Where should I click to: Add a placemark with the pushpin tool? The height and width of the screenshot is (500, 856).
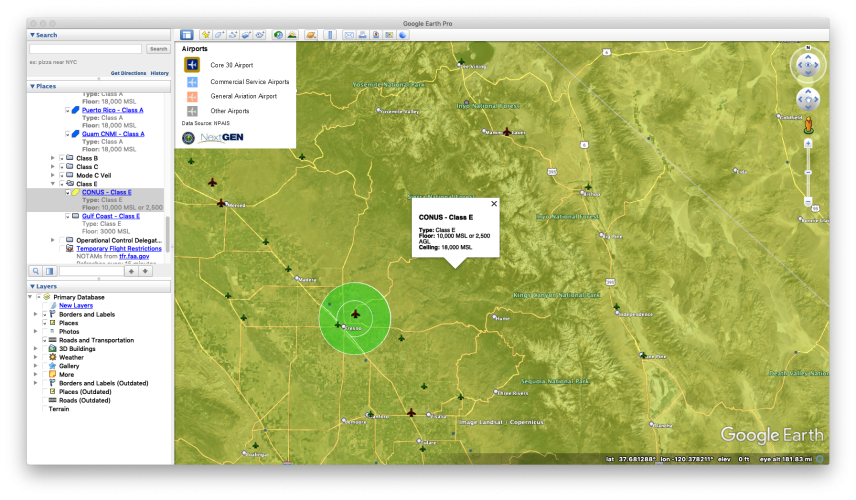click(x=206, y=35)
